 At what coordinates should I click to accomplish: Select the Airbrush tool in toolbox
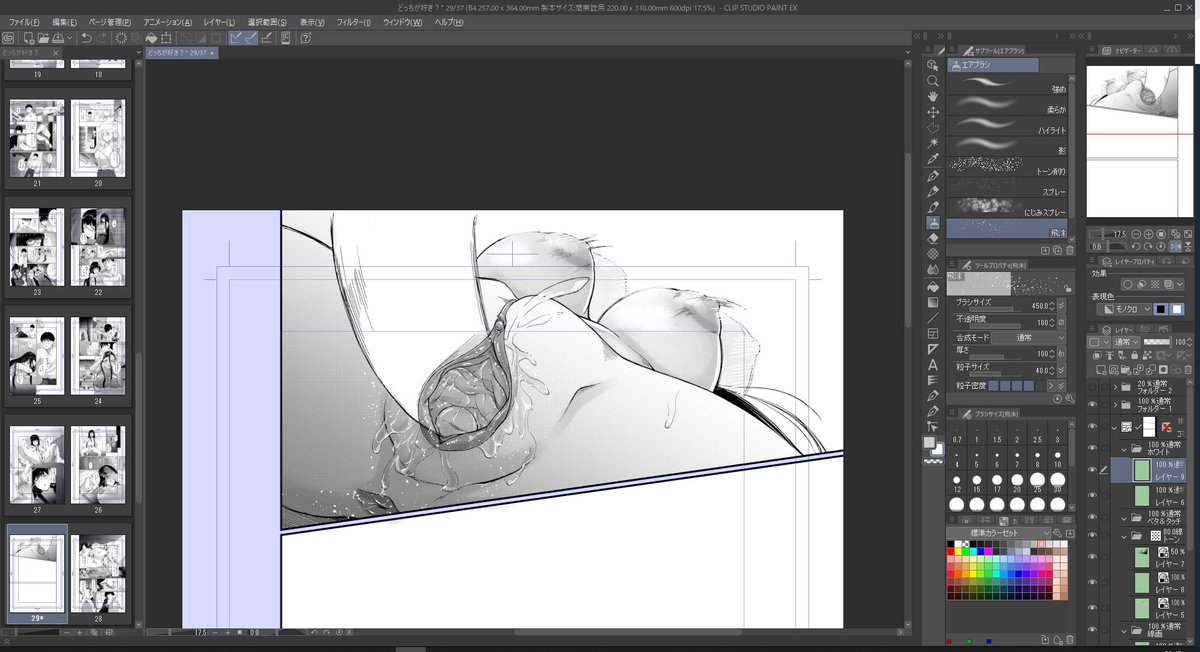933,223
